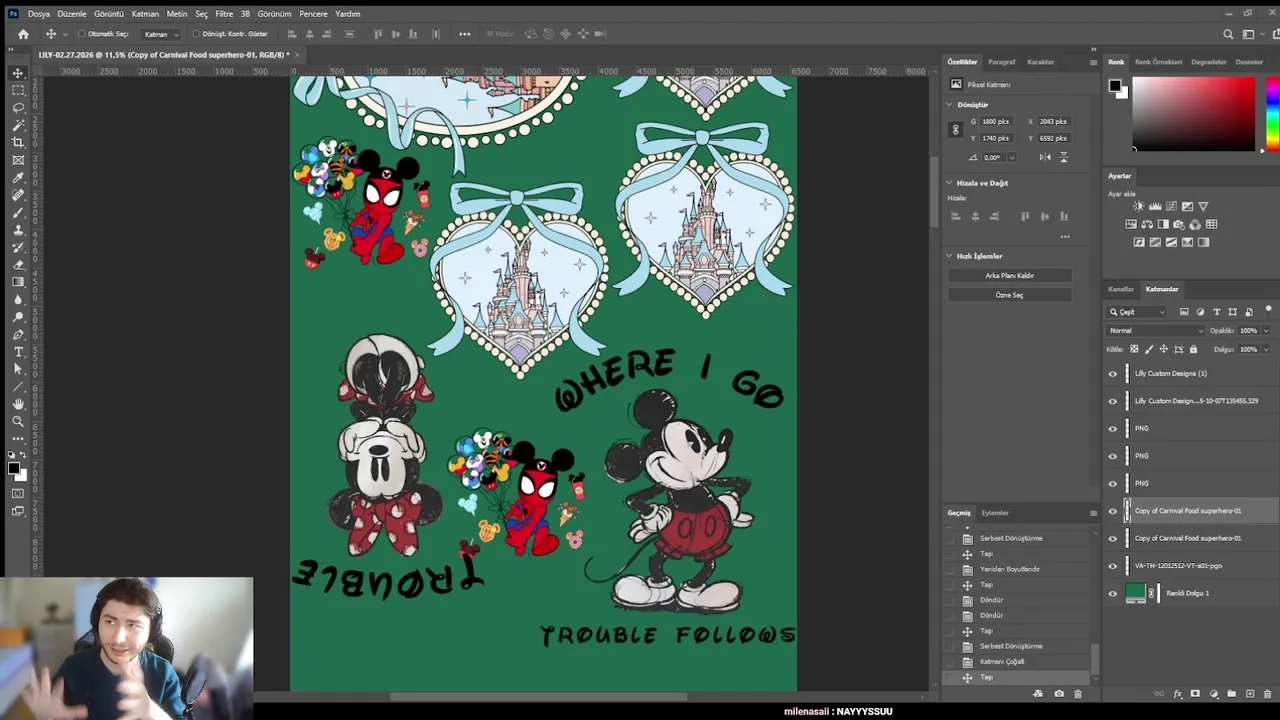Open the Katman auto-select dropdown
The width and height of the screenshot is (1280, 720).
click(x=162, y=34)
